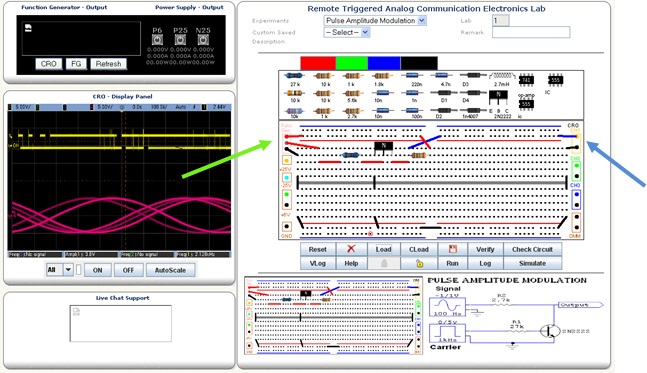Select the 2.7mH inductor component

coord(502,76)
